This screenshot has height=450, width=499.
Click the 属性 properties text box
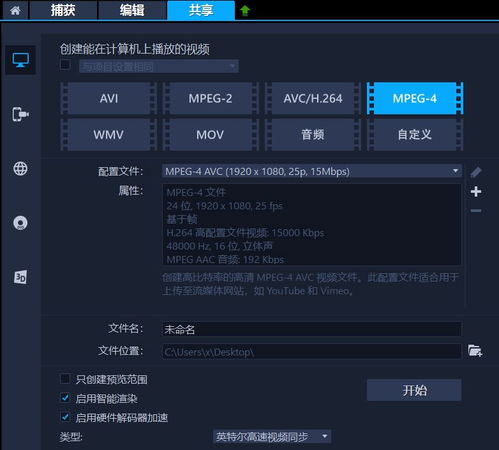click(312, 225)
